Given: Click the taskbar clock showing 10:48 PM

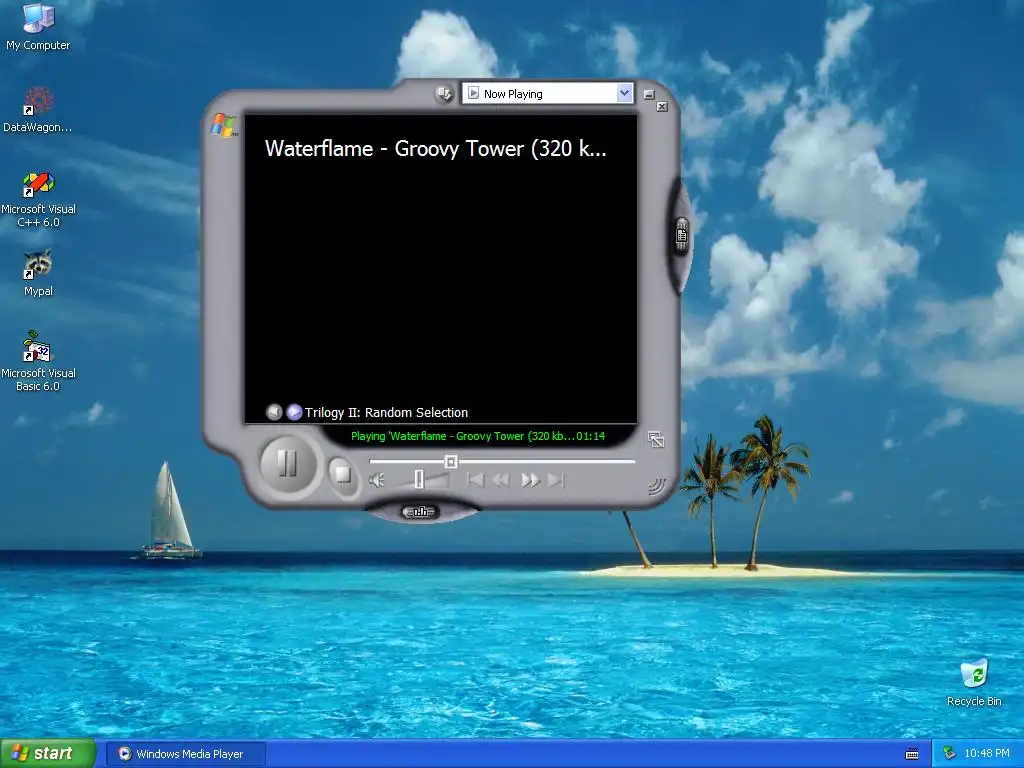Looking at the screenshot, I should click(x=987, y=754).
